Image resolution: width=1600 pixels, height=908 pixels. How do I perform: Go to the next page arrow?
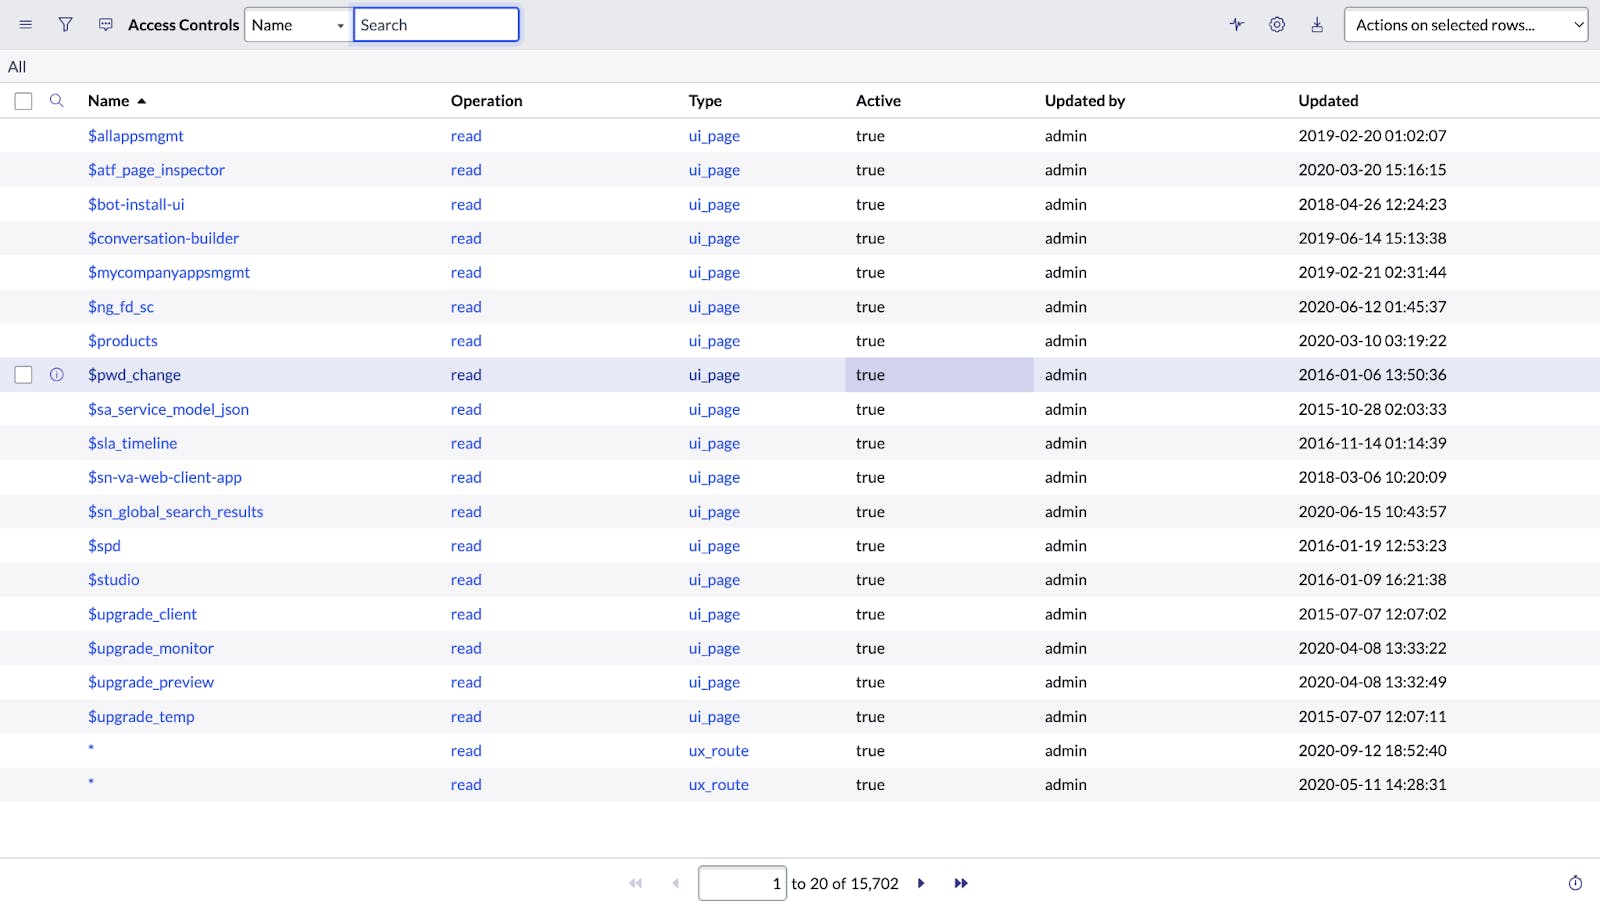(x=921, y=883)
